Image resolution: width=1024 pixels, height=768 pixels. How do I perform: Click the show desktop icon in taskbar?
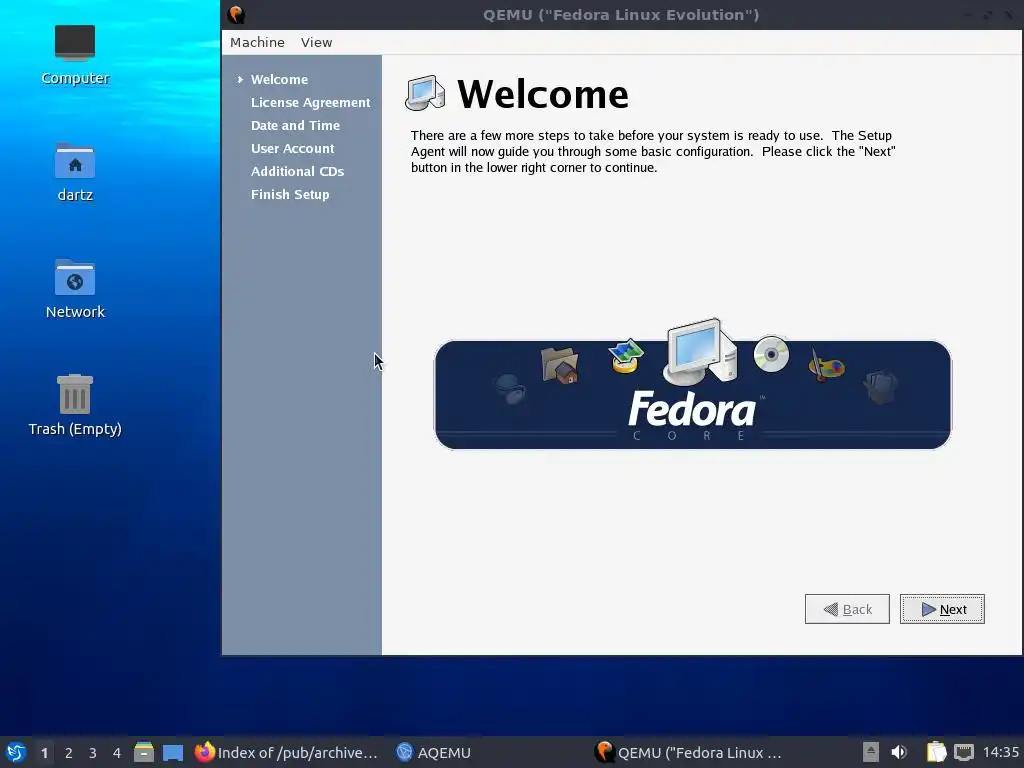(173, 752)
